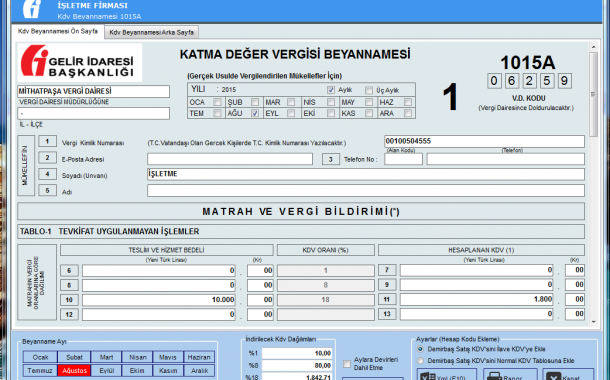
Task: Select Haziran in Beyanname Ayı
Action: click(x=199, y=357)
